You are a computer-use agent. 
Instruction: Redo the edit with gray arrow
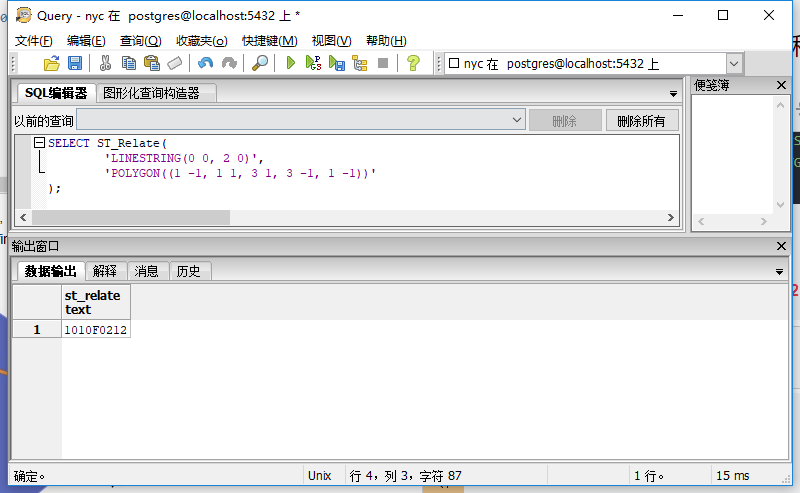tap(229, 63)
